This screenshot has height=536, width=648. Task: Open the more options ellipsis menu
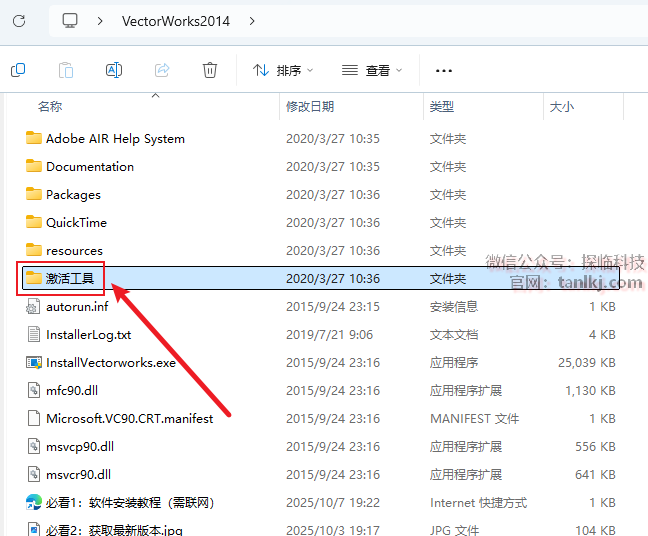coord(444,71)
